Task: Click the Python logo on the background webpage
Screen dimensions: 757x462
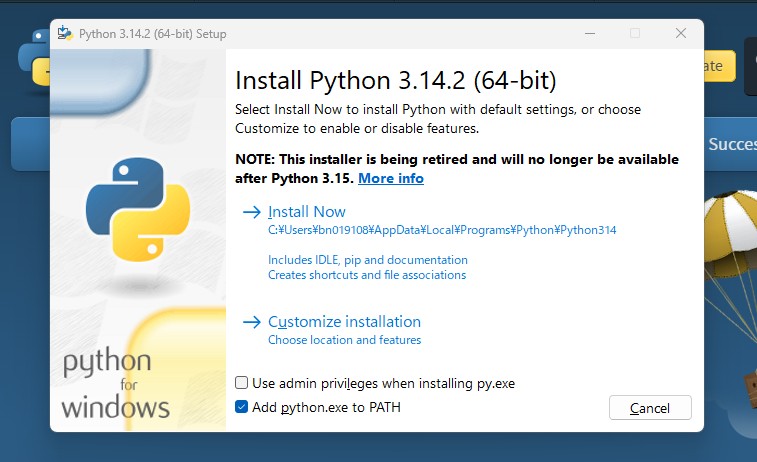Action: pos(32,55)
